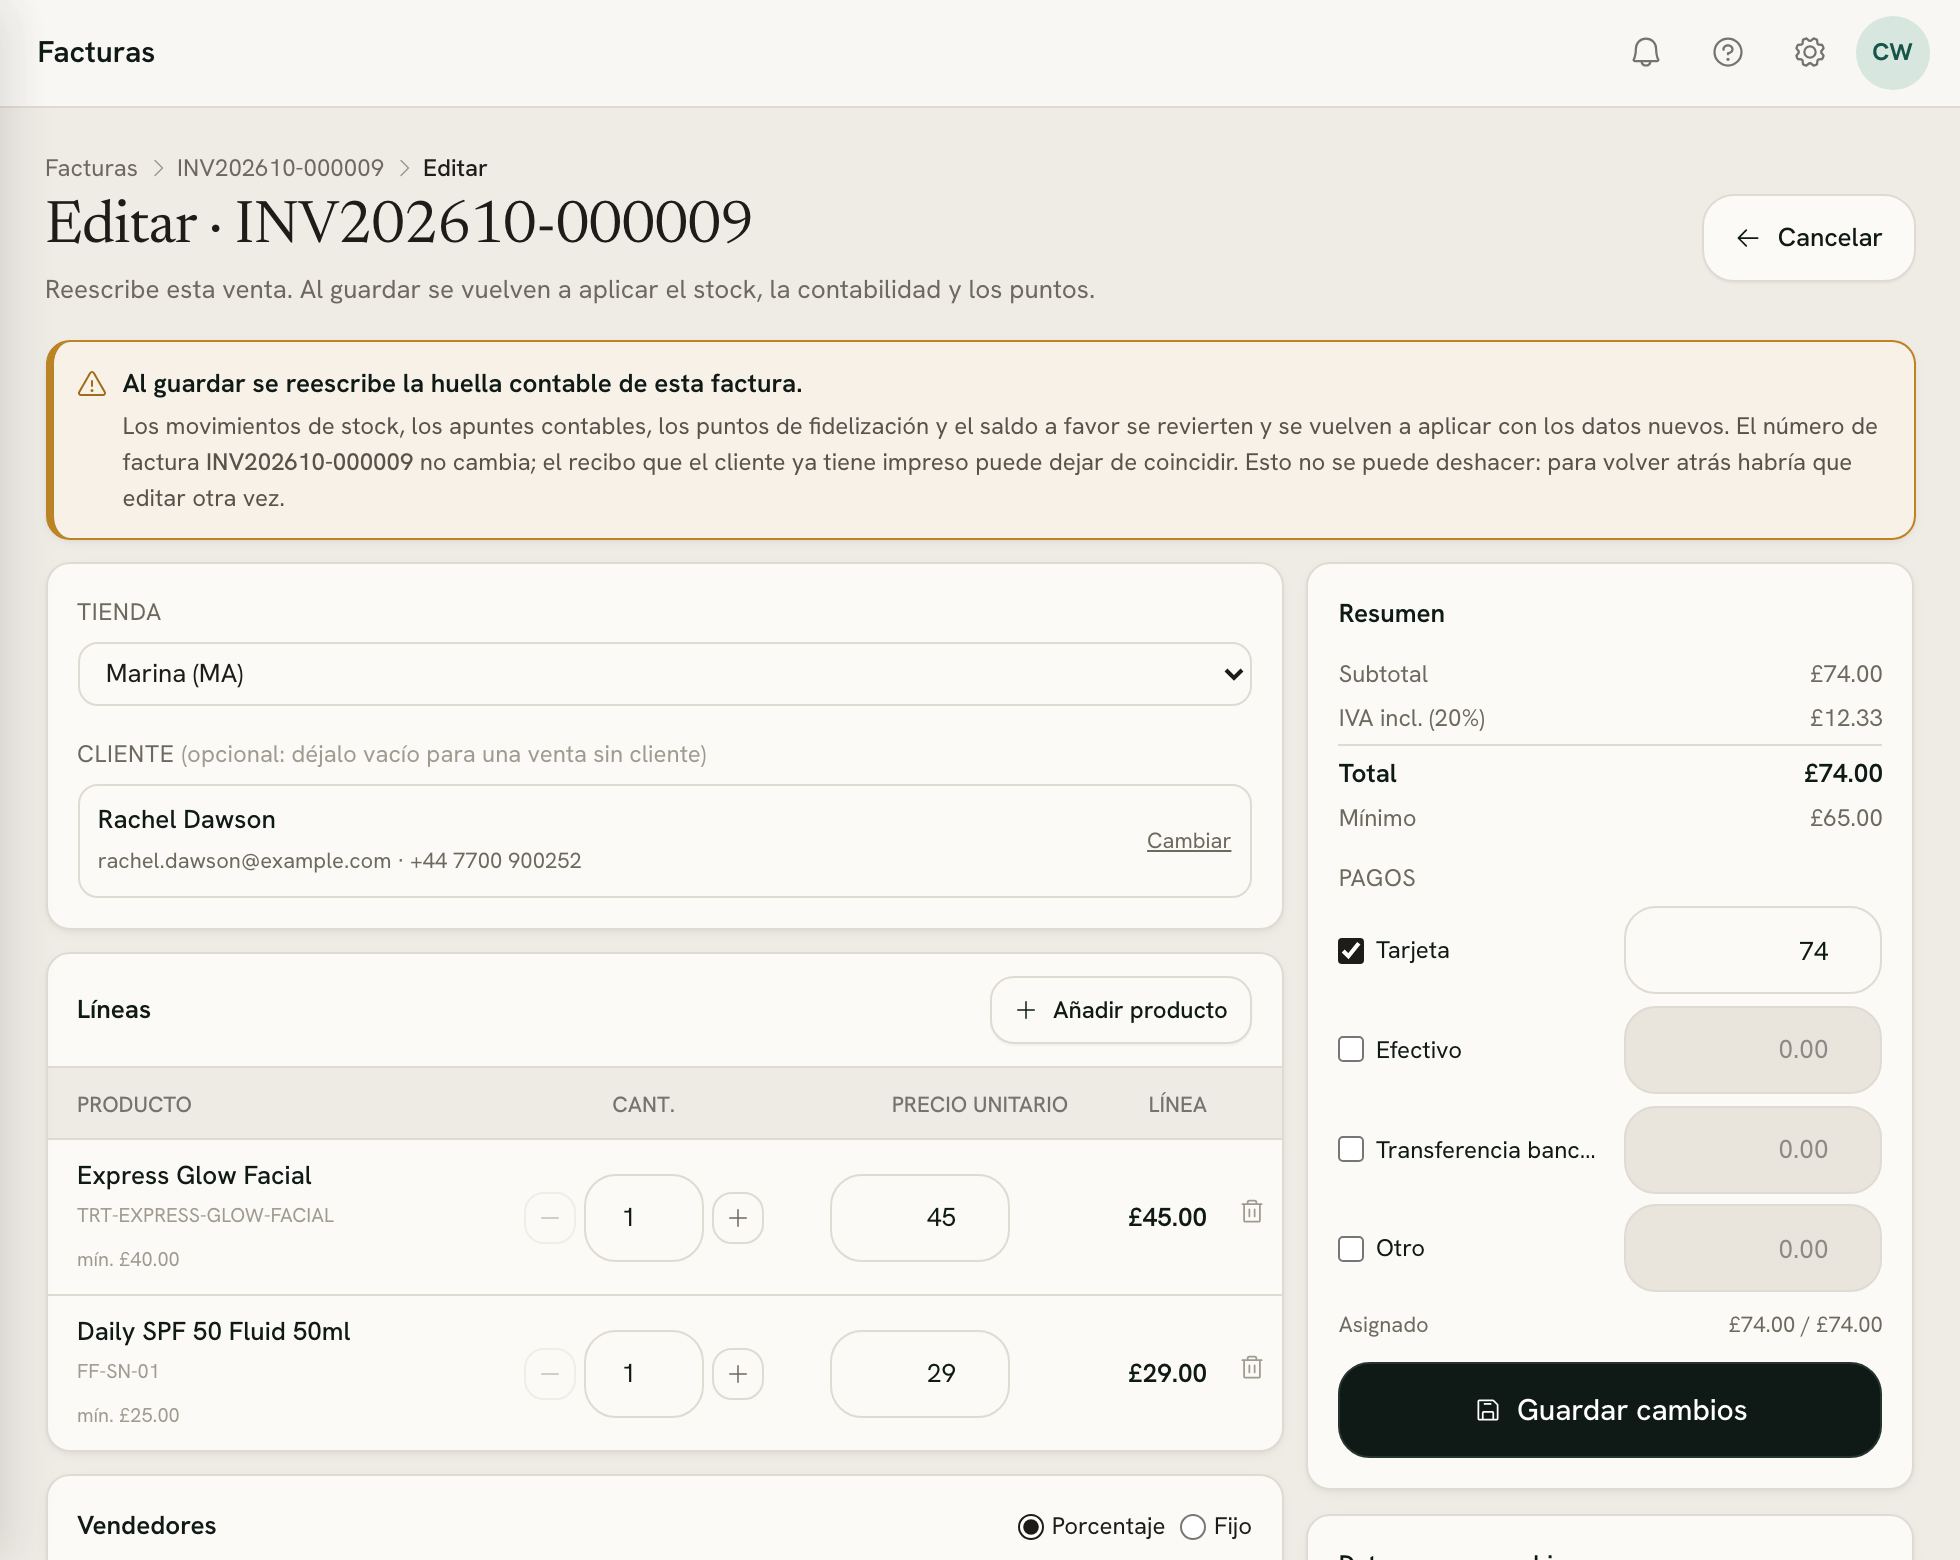
Task: Edit Daily SPF 50 Fluid unit price
Action: [920, 1374]
